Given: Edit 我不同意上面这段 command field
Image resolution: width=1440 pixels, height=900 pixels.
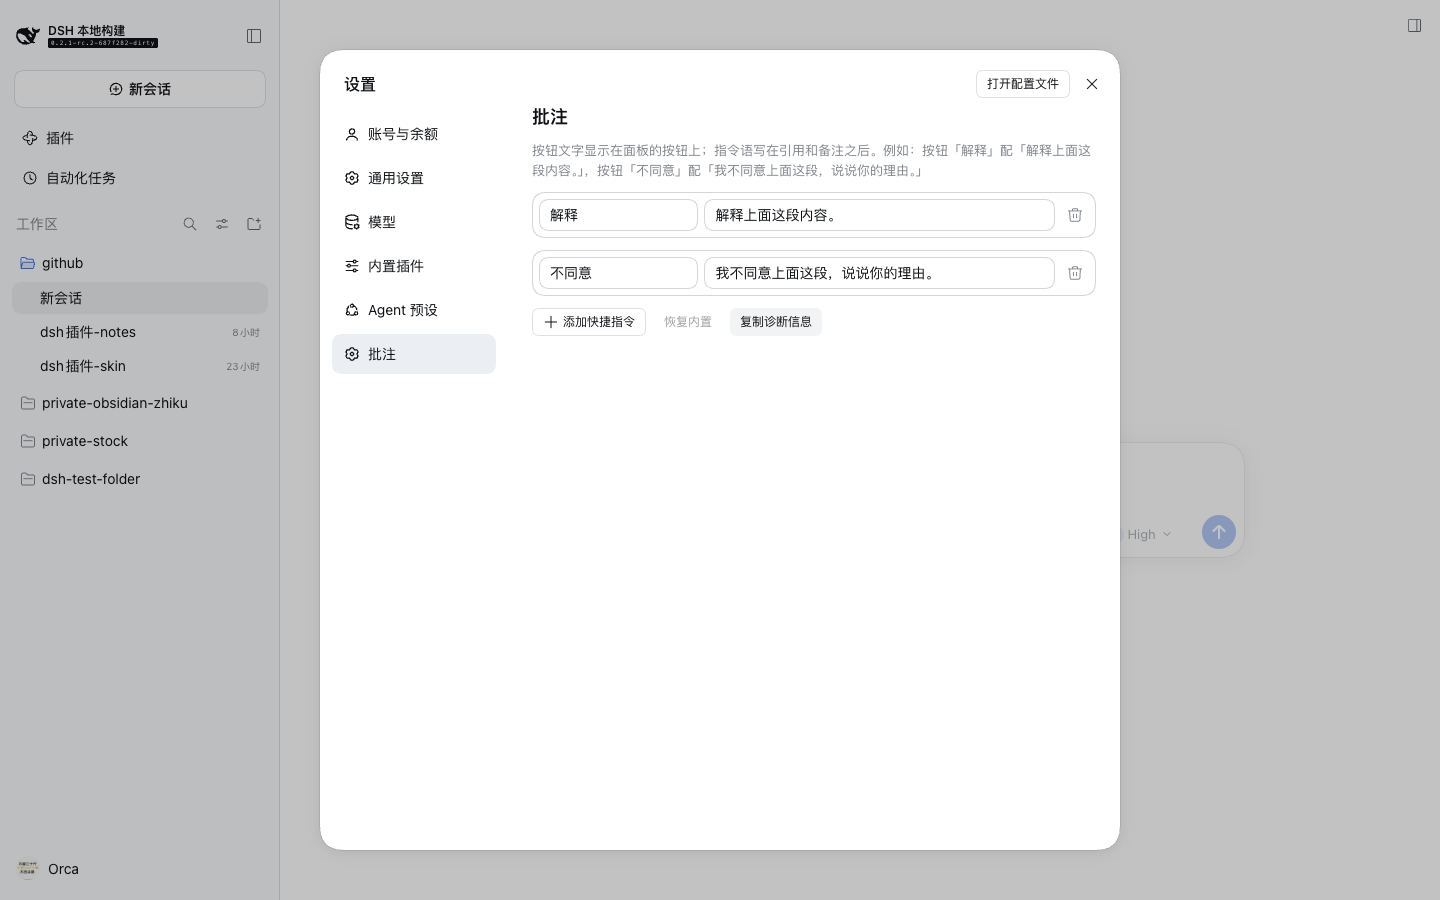Looking at the screenshot, I should pyautogui.click(x=879, y=273).
